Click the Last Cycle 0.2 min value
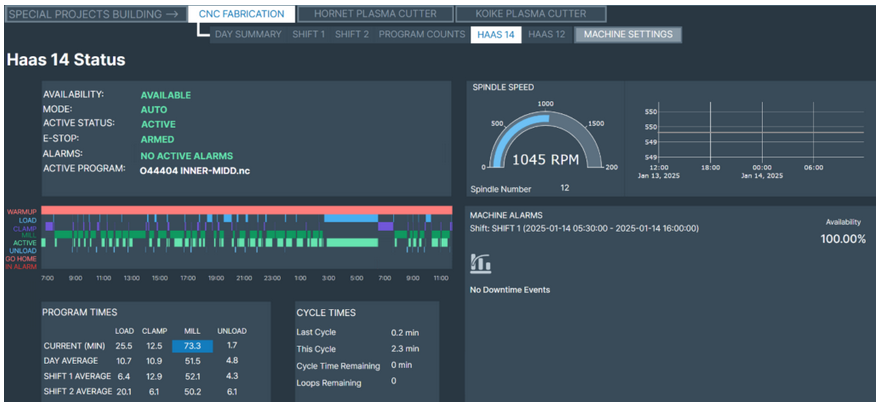 click(x=405, y=332)
